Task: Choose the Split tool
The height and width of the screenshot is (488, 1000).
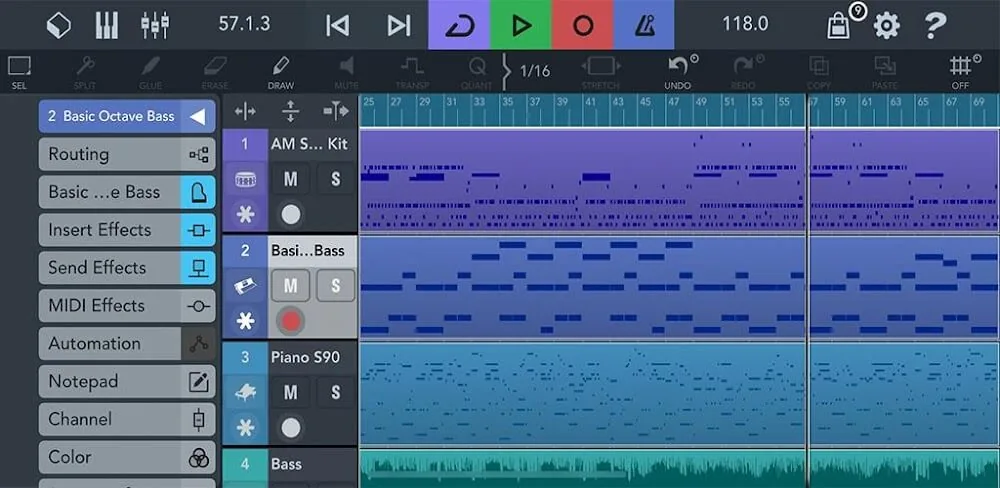Action: tap(85, 72)
